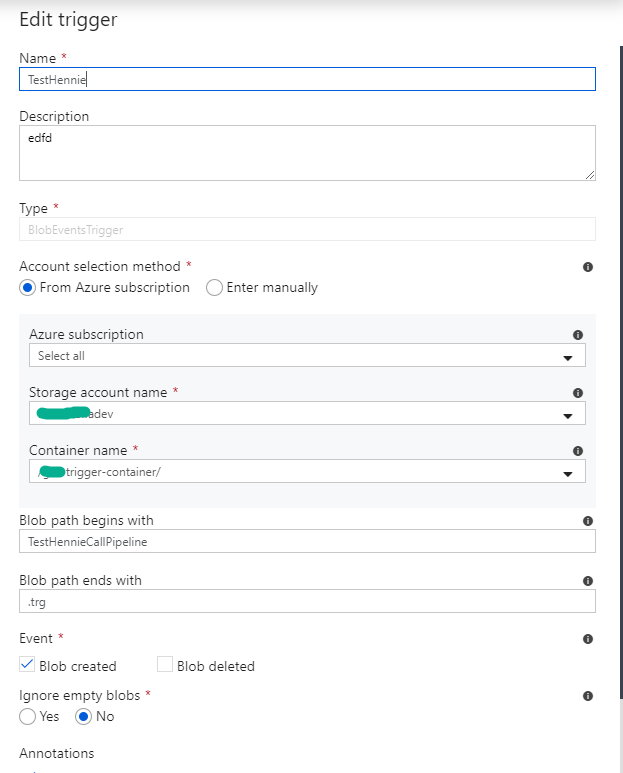Click into the Name field containing TestHennie
Screen dimensions: 623x773
[x=307, y=79]
